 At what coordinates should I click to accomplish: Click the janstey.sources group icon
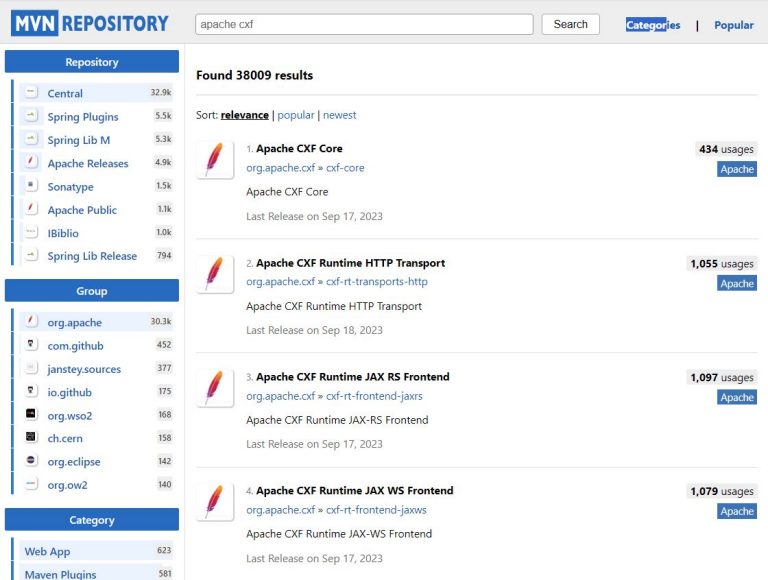pos(31,367)
